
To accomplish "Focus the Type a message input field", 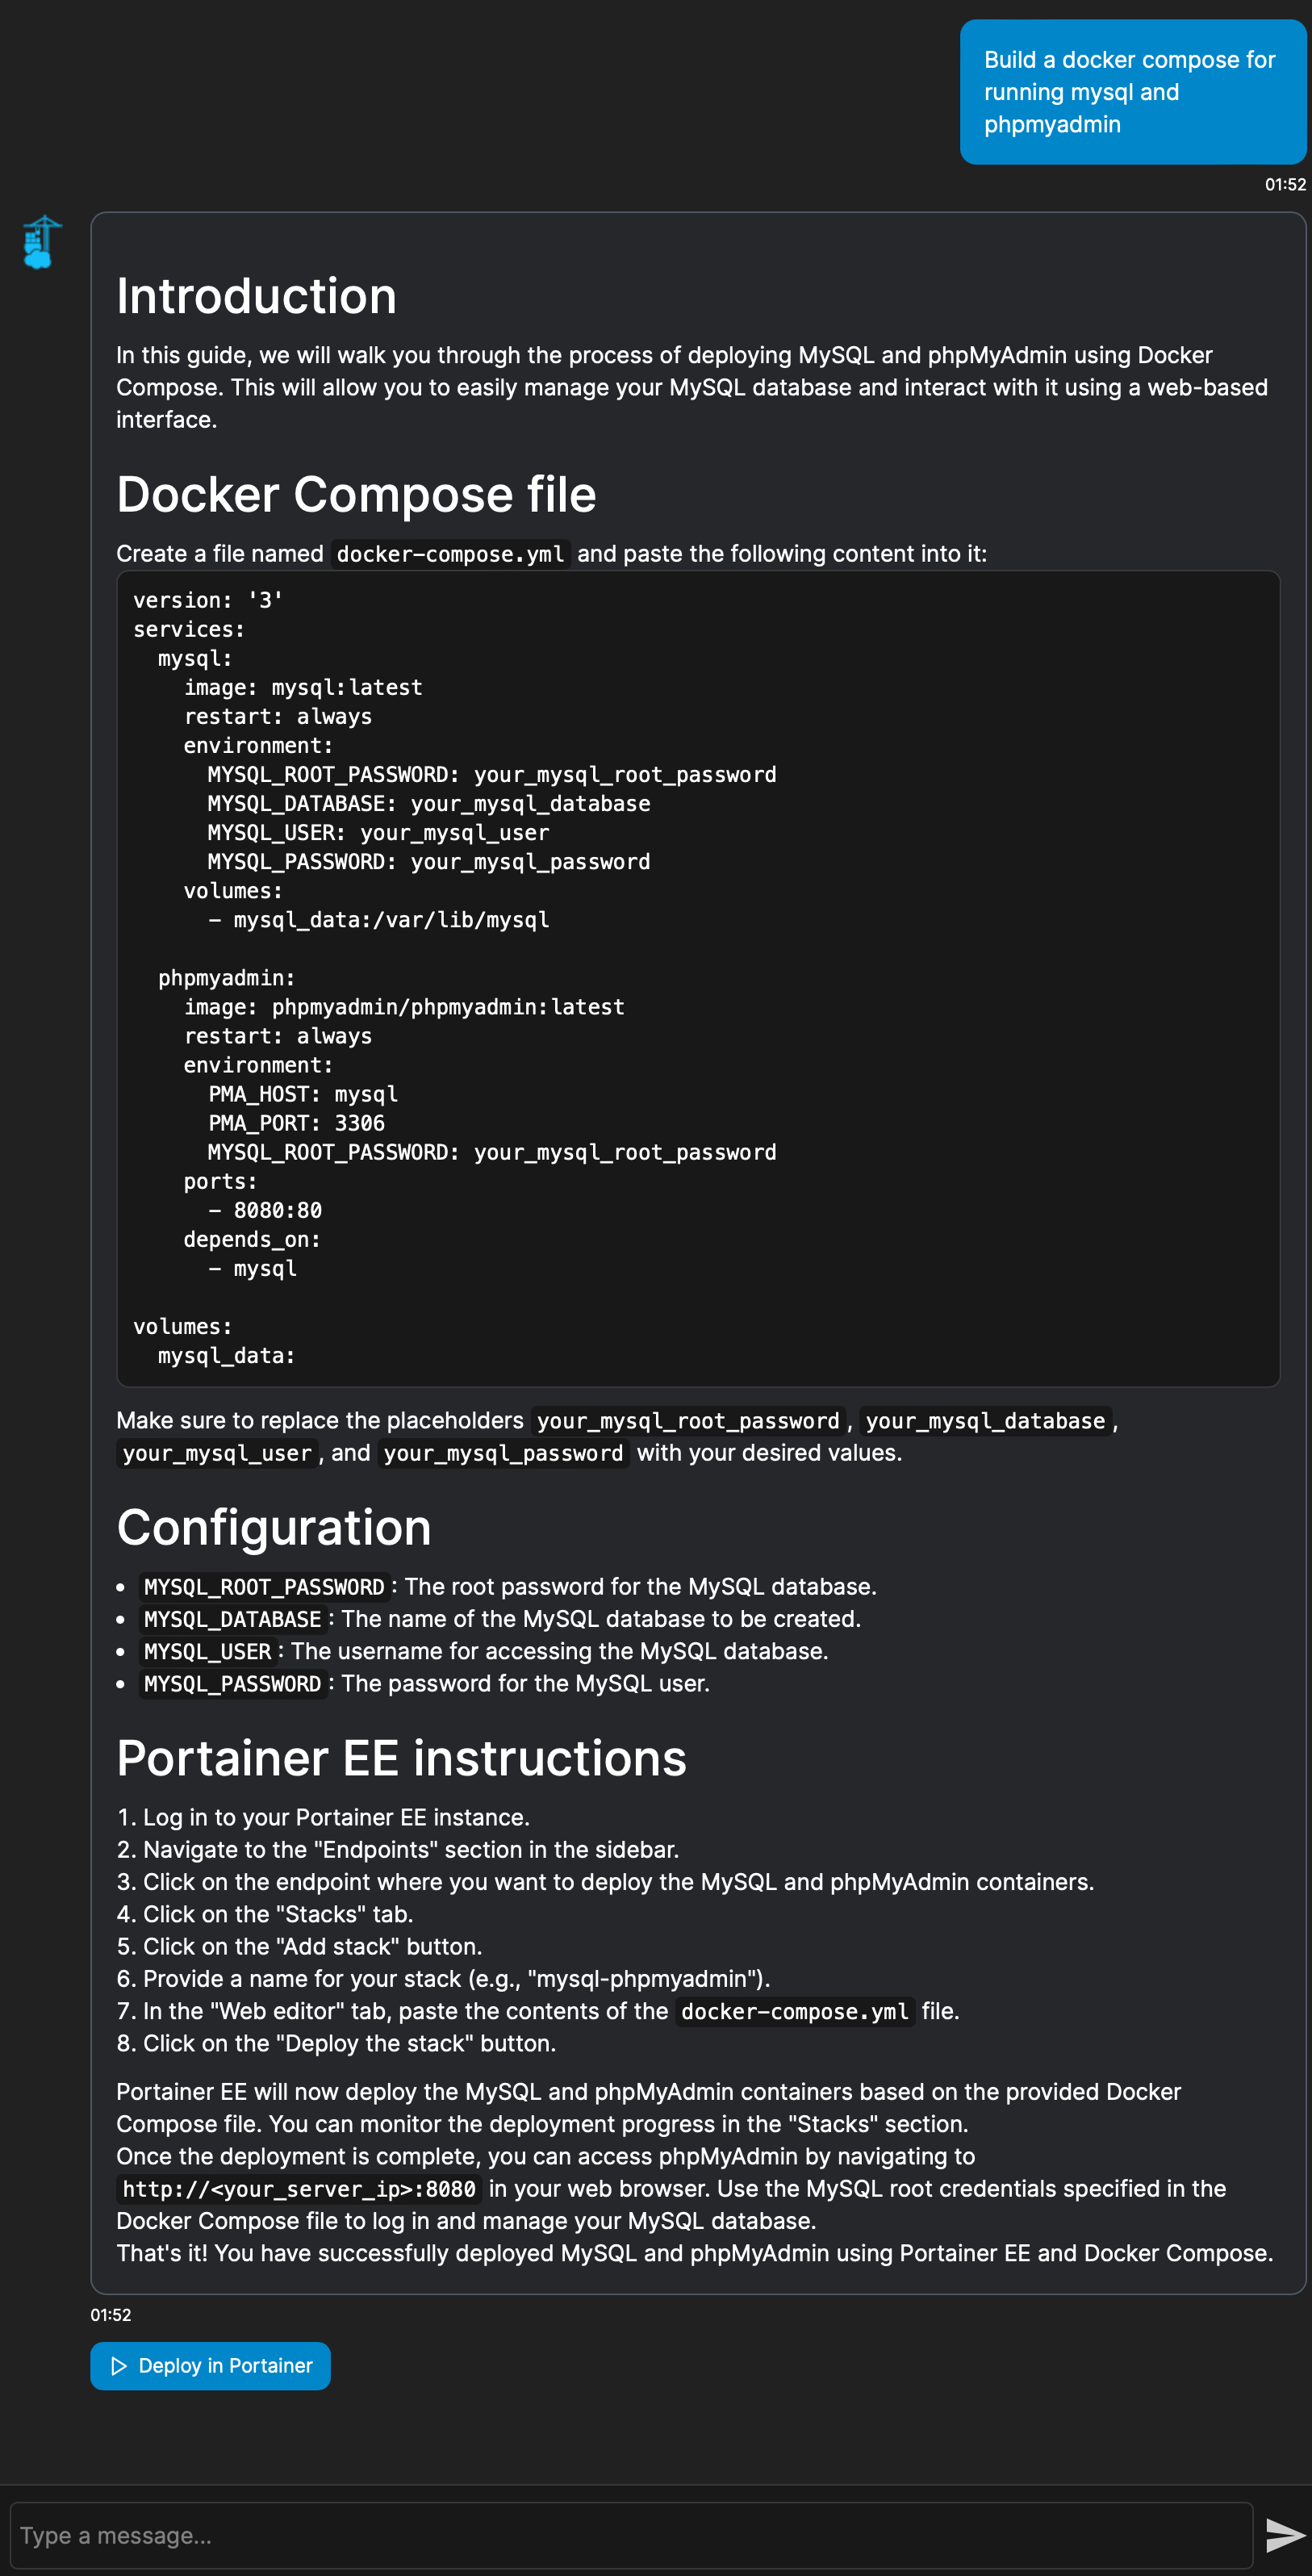I will (630, 2535).
